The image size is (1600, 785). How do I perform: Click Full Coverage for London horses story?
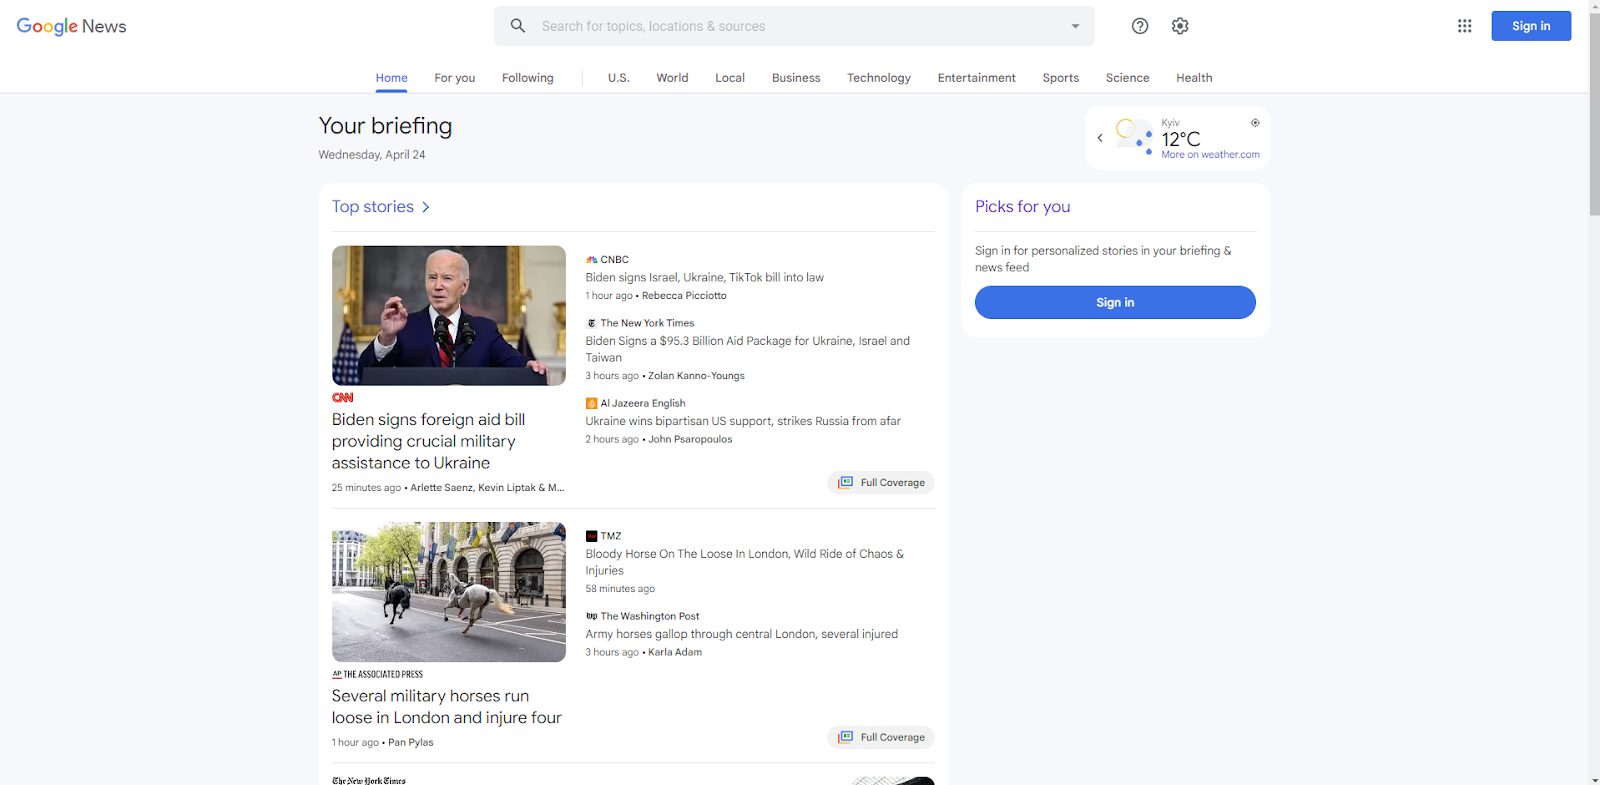(x=881, y=737)
